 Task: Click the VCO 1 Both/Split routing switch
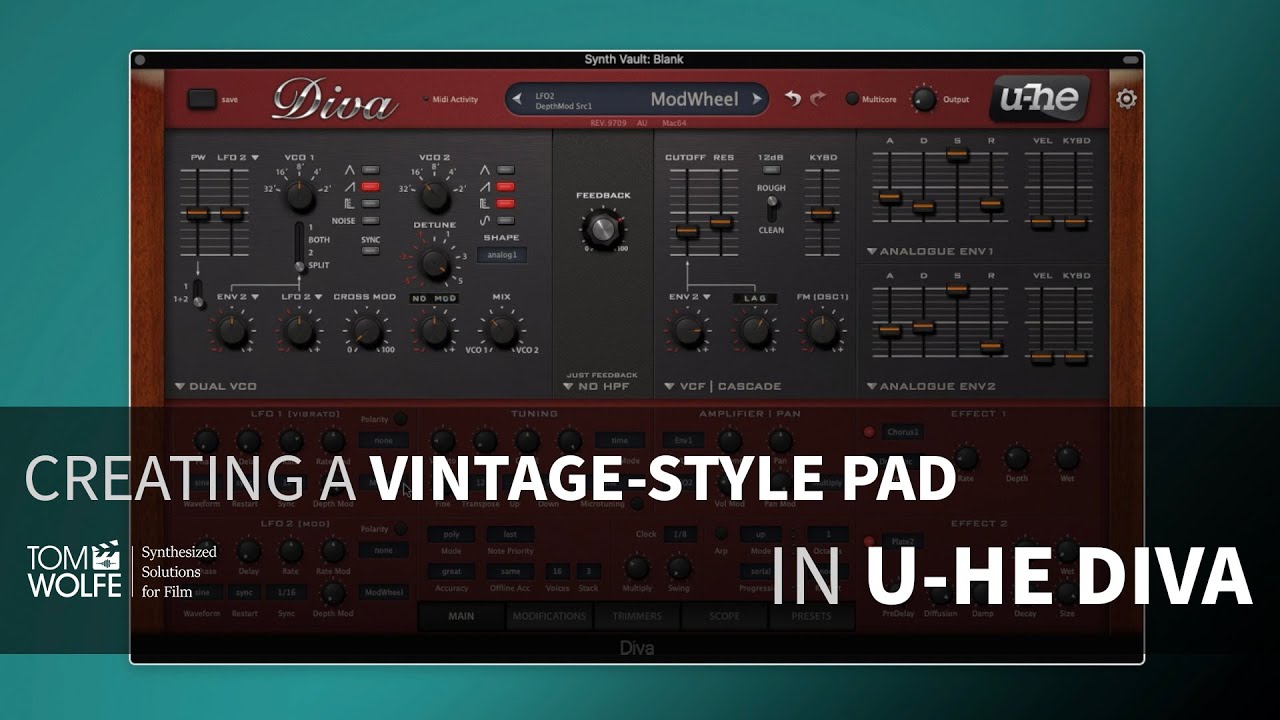click(x=298, y=246)
